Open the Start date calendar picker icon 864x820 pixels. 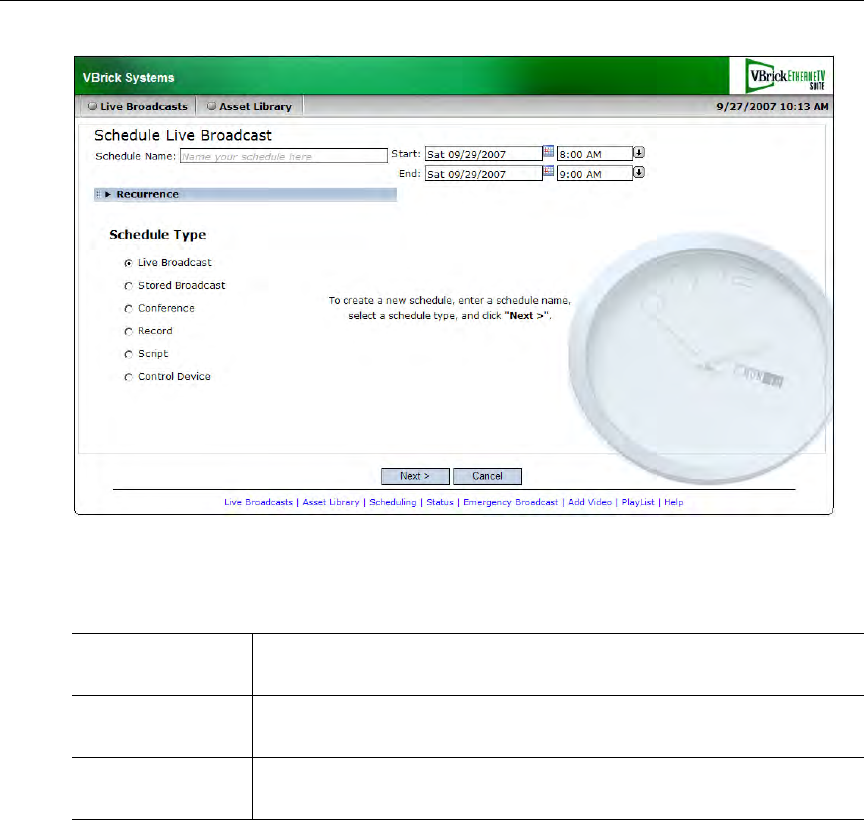548,152
